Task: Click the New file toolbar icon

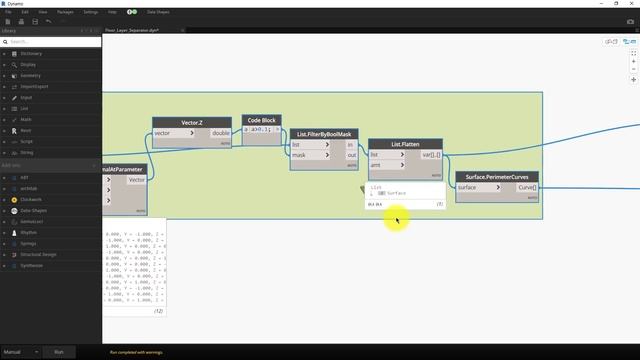Action: point(8,22)
